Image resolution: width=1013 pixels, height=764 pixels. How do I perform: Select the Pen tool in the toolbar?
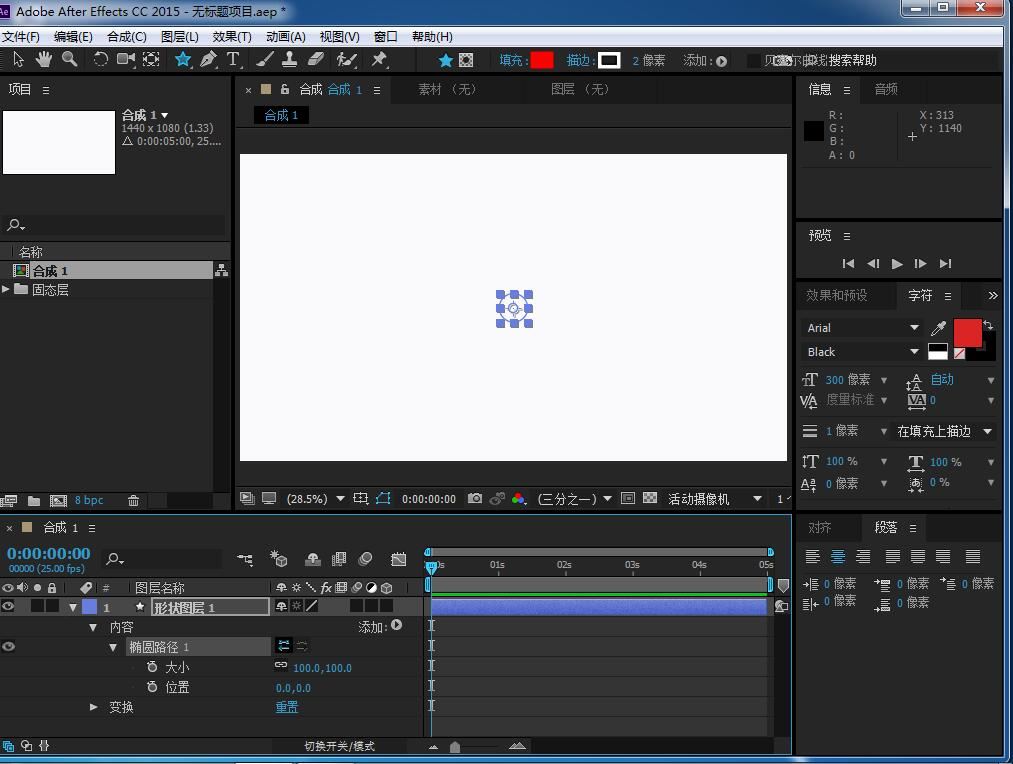coord(208,60)
